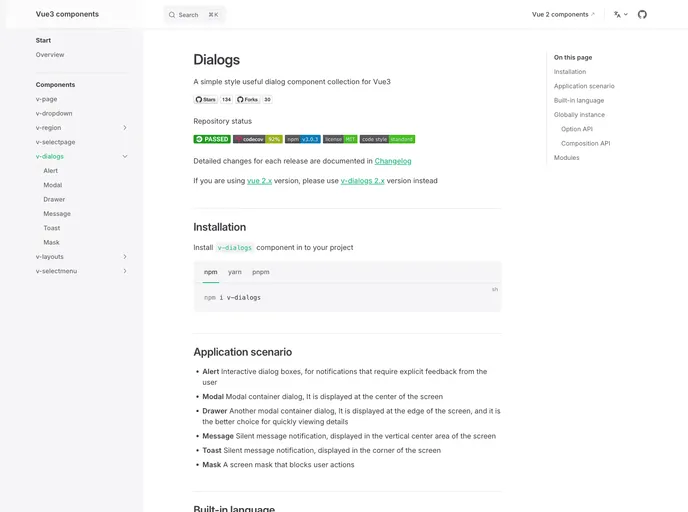
Task: Select the pnpm install tab
Action: [x=261, y=272]
